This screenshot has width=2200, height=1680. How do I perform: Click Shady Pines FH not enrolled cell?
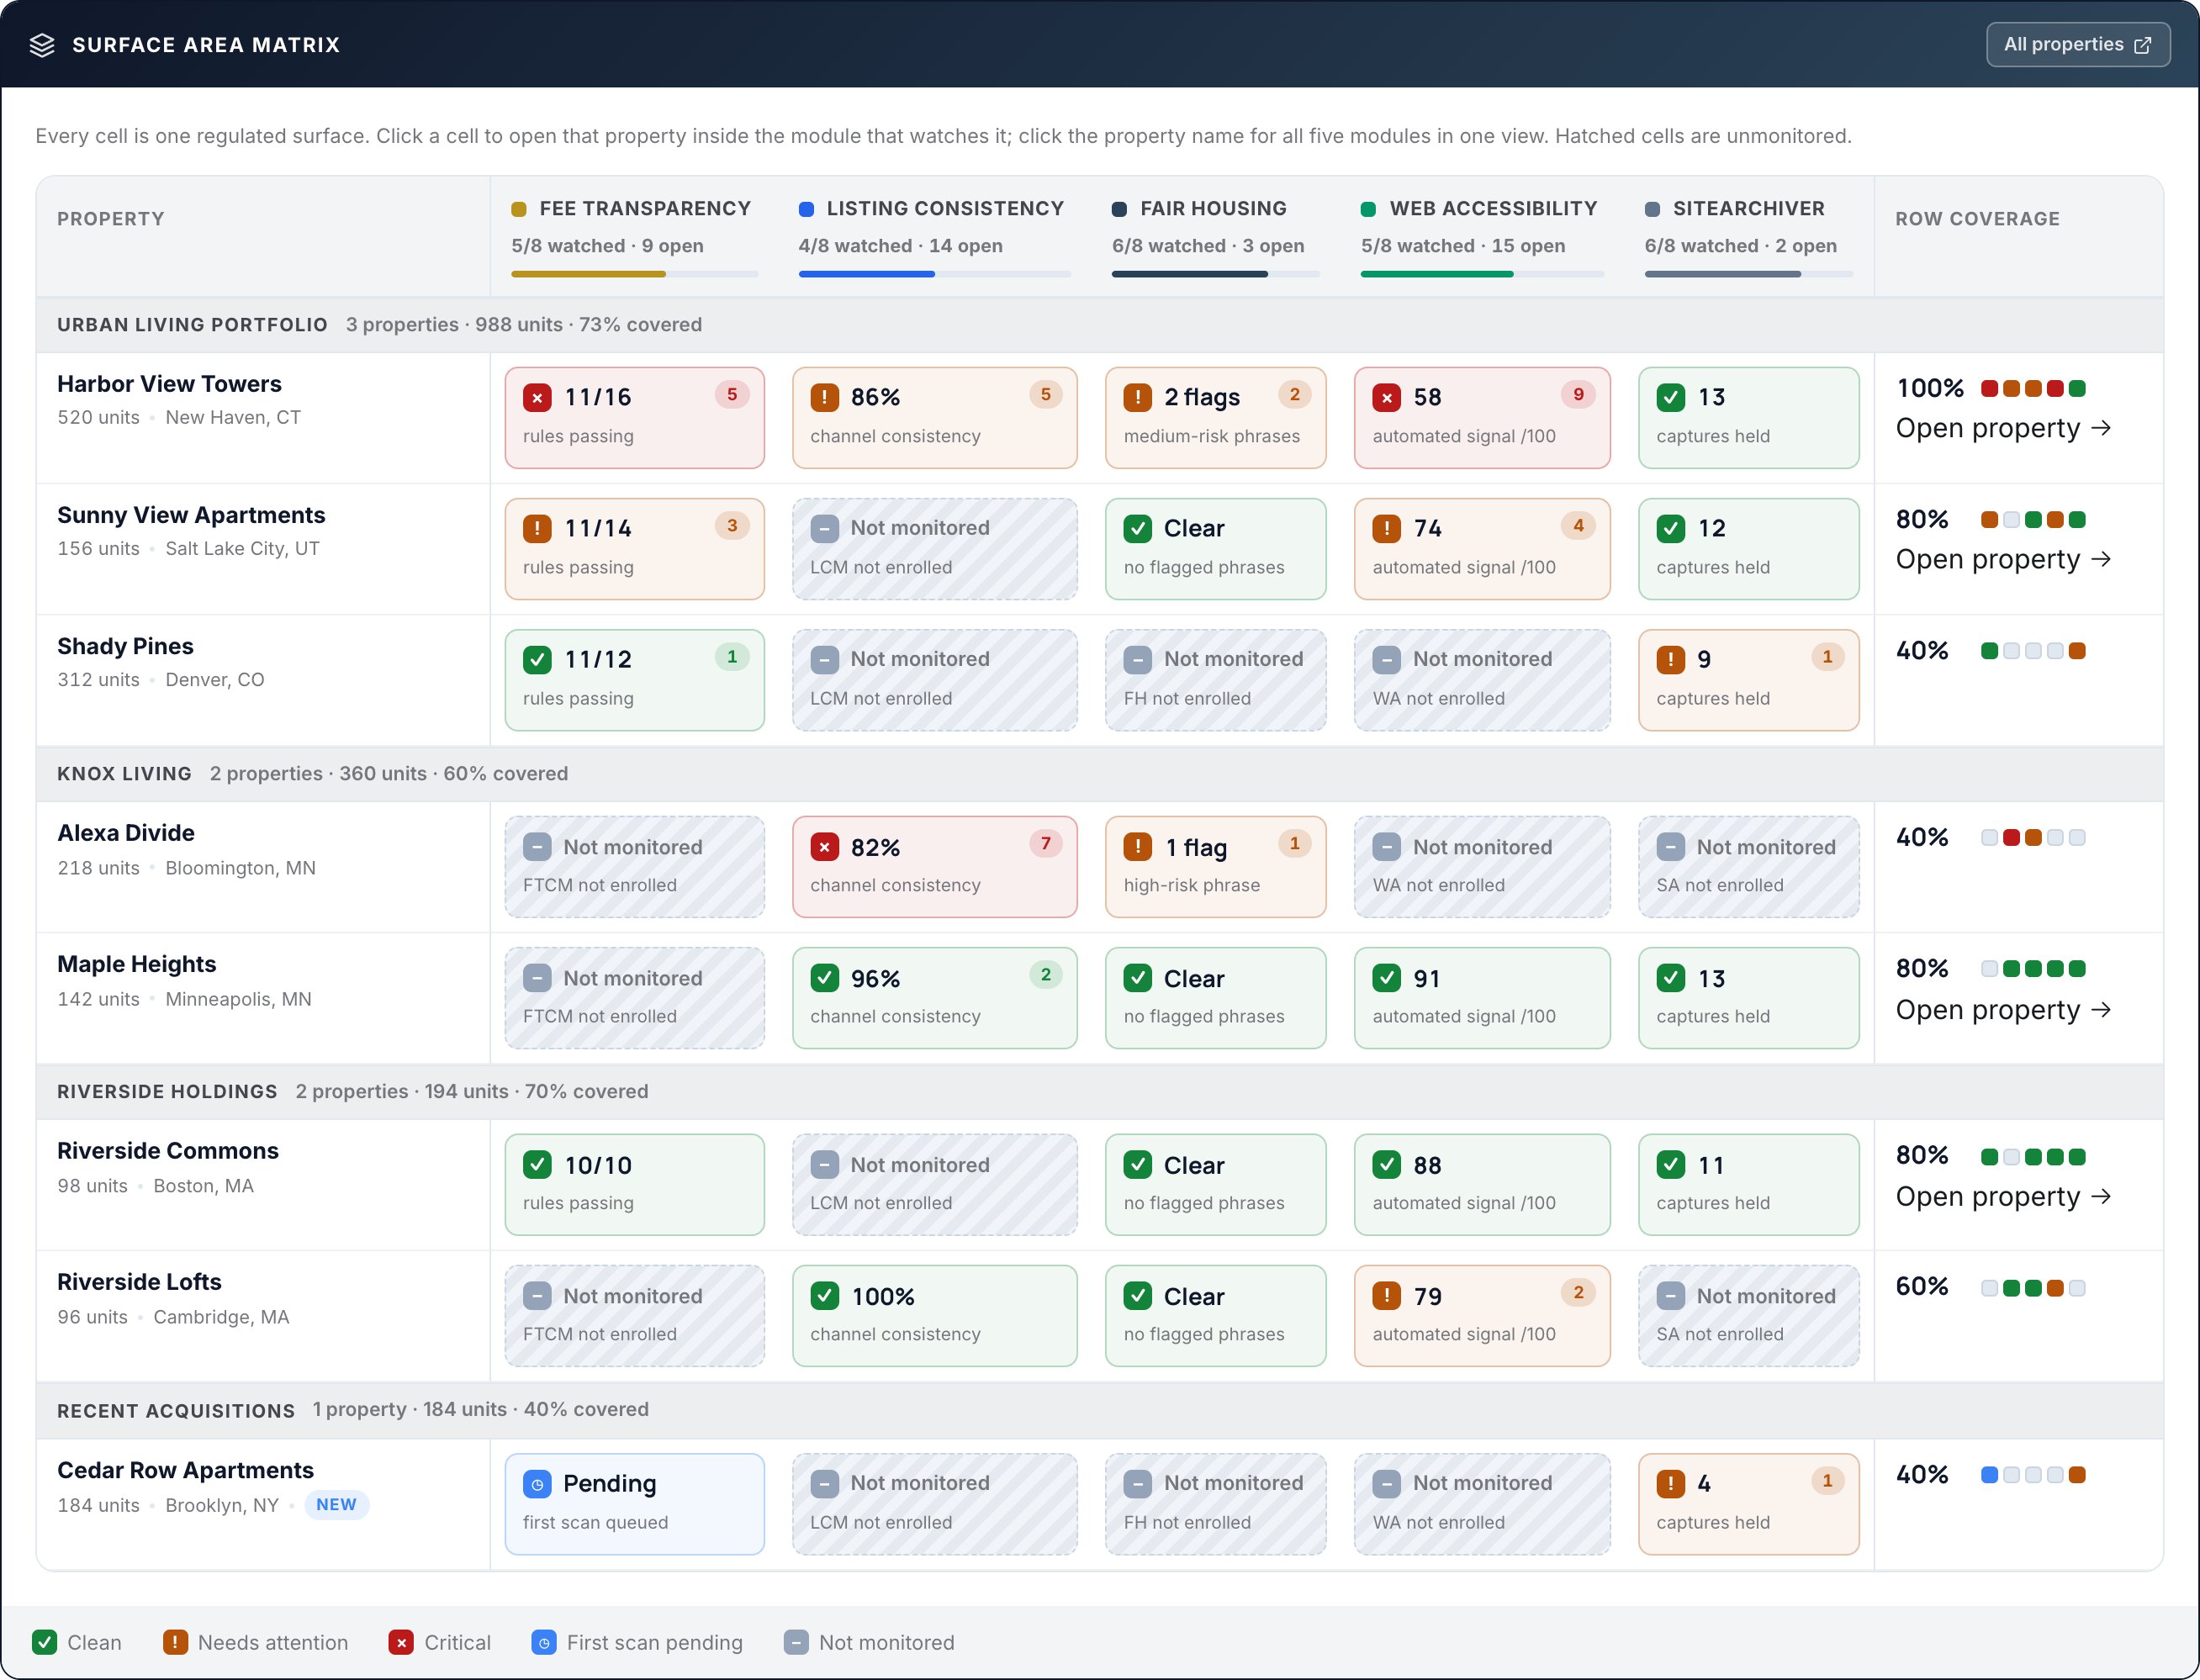pyautogui.click(x=1215, y=681)
